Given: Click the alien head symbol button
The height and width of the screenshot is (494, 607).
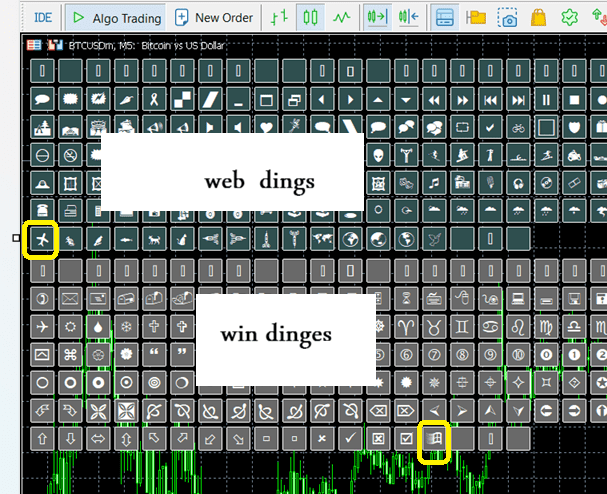Looking at the screenshot, I should [x=378, y=155].
